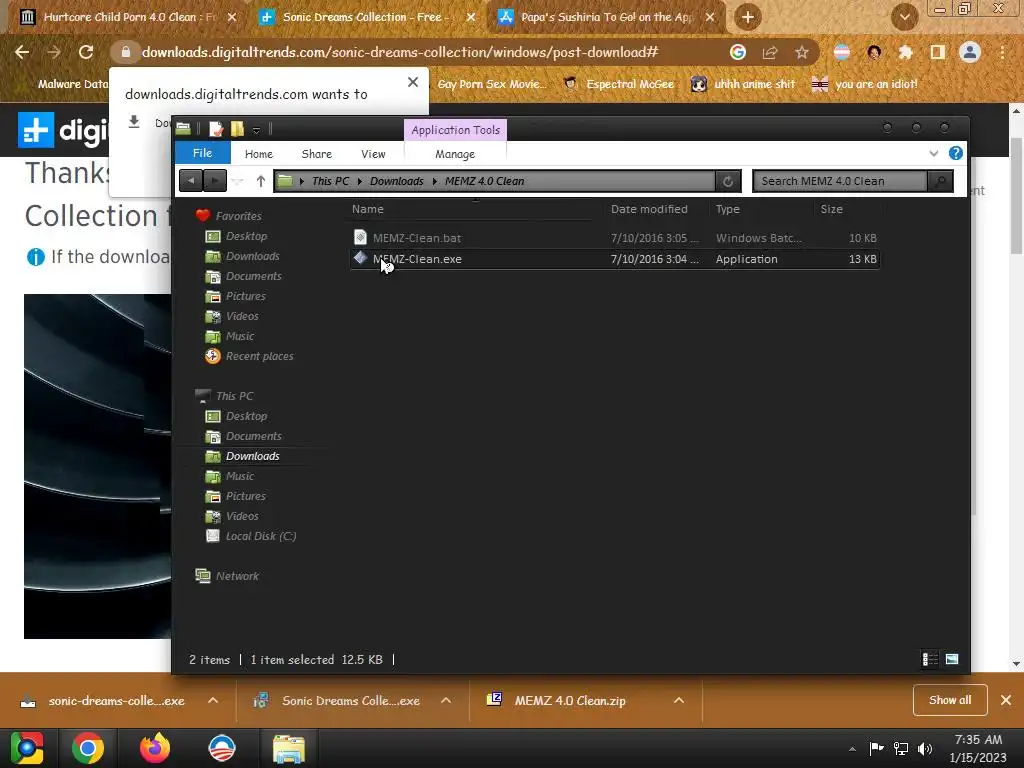
Task: Sort files by the Size column
Action: [831, 209]
